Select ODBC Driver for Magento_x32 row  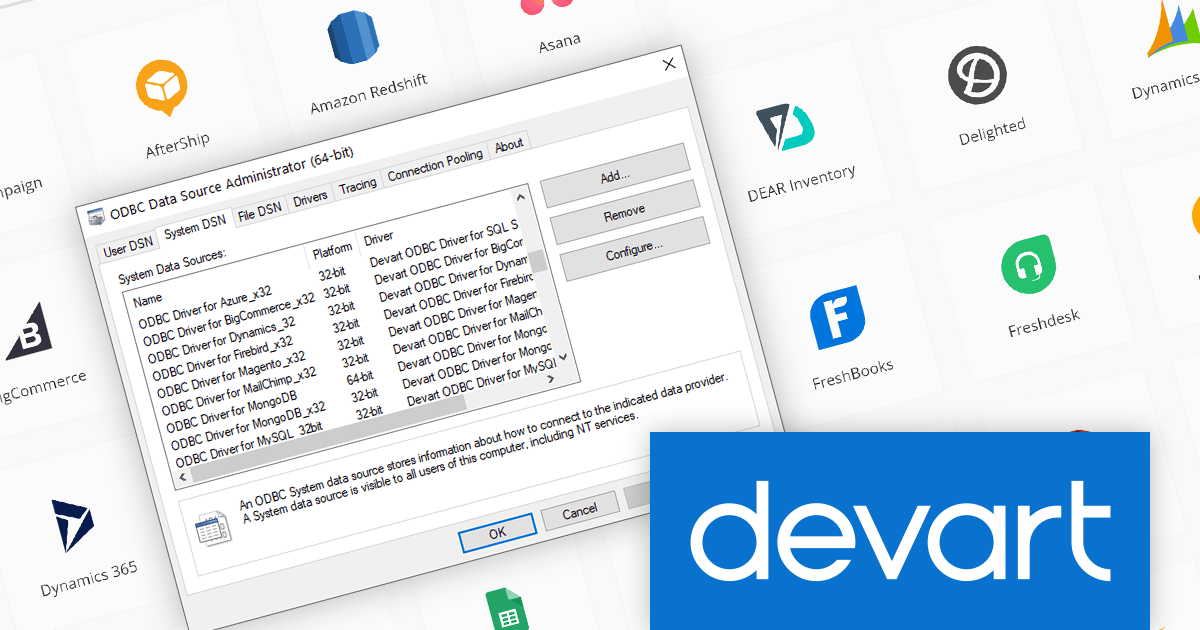pos(230,373)
